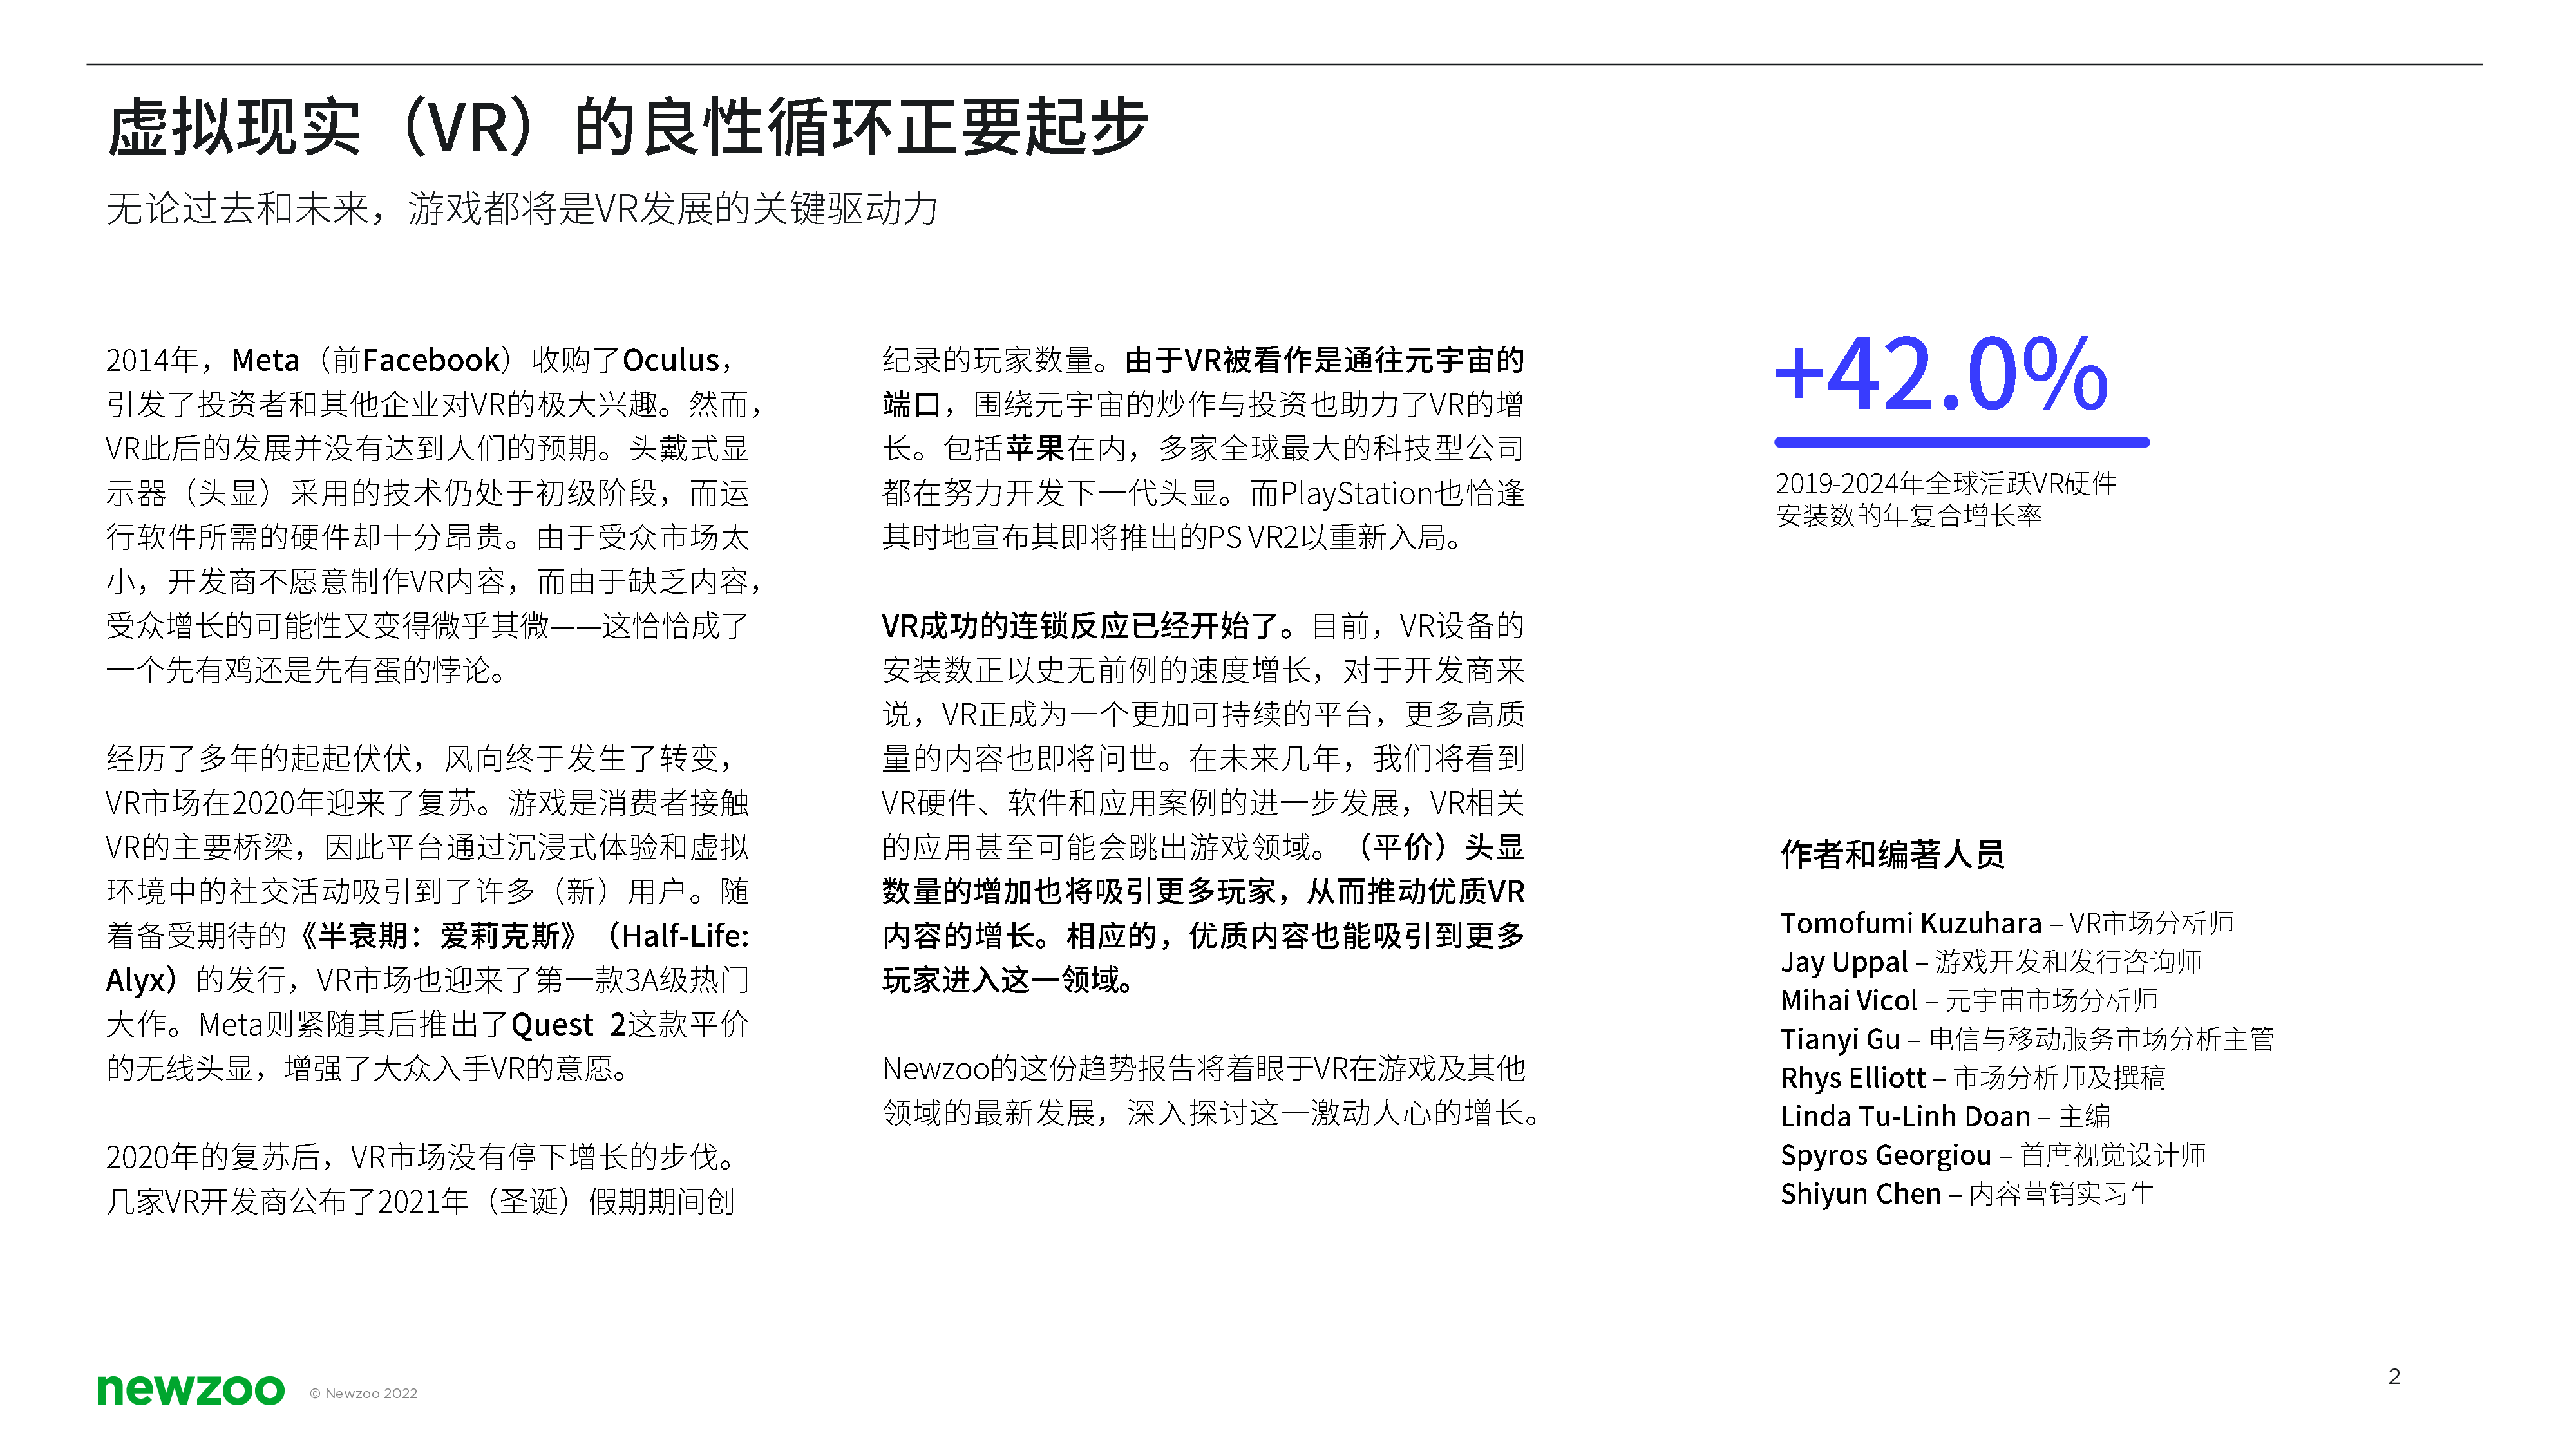
Task: Click the page number 2
Action: (2394, 1377)
